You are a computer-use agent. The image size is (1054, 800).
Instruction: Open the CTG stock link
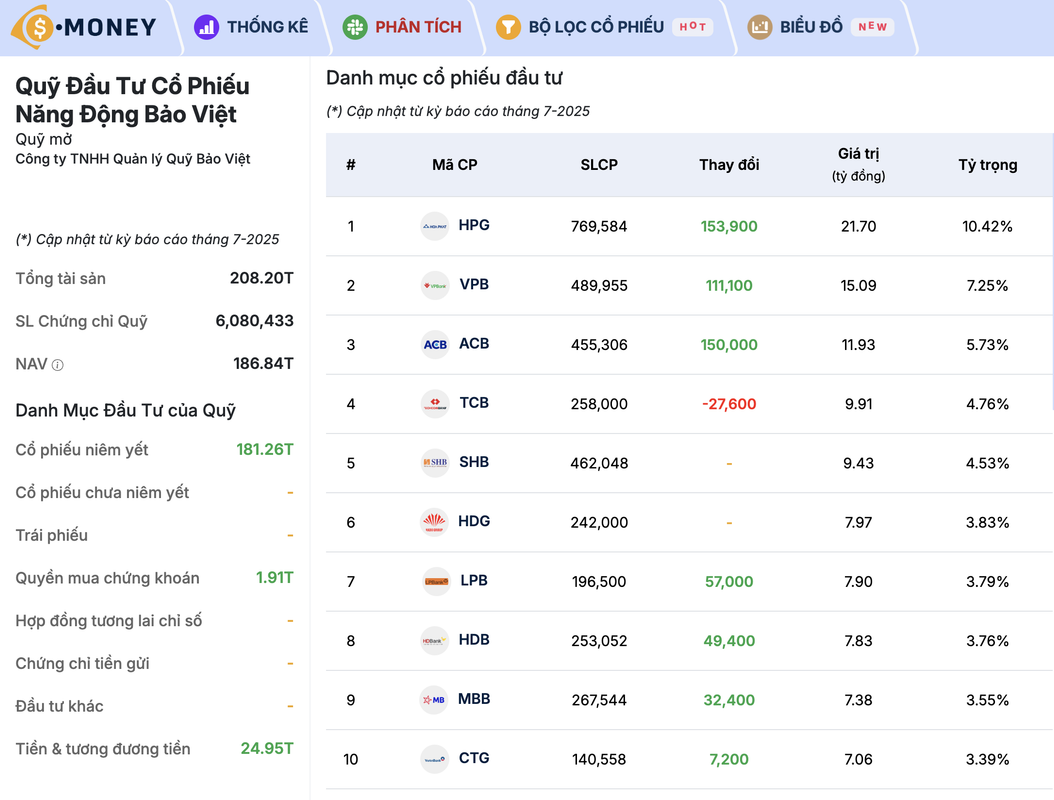coord(474,758)
